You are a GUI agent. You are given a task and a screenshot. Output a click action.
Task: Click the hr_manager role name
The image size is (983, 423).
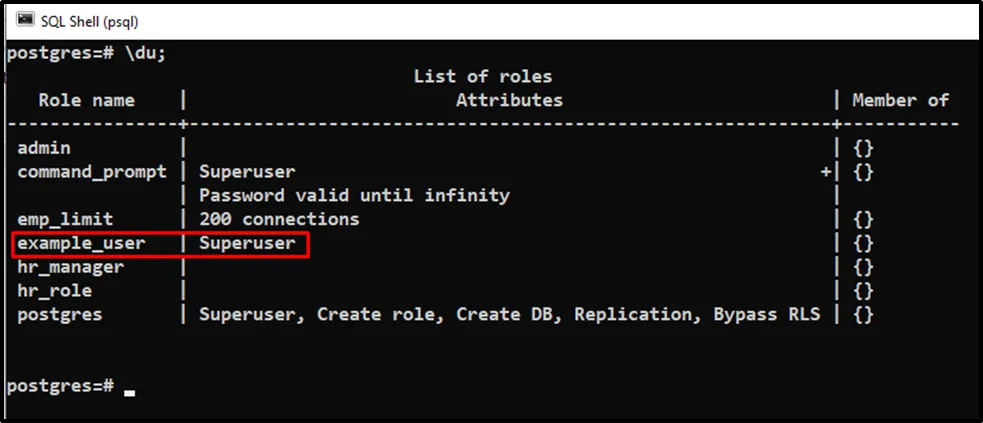click(70, 267)
